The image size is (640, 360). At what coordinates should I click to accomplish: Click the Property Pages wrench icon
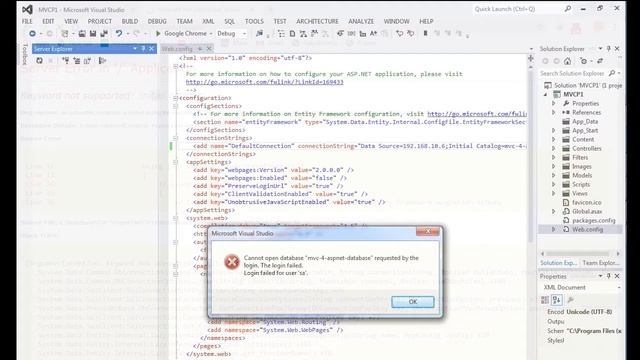(571, 300)
